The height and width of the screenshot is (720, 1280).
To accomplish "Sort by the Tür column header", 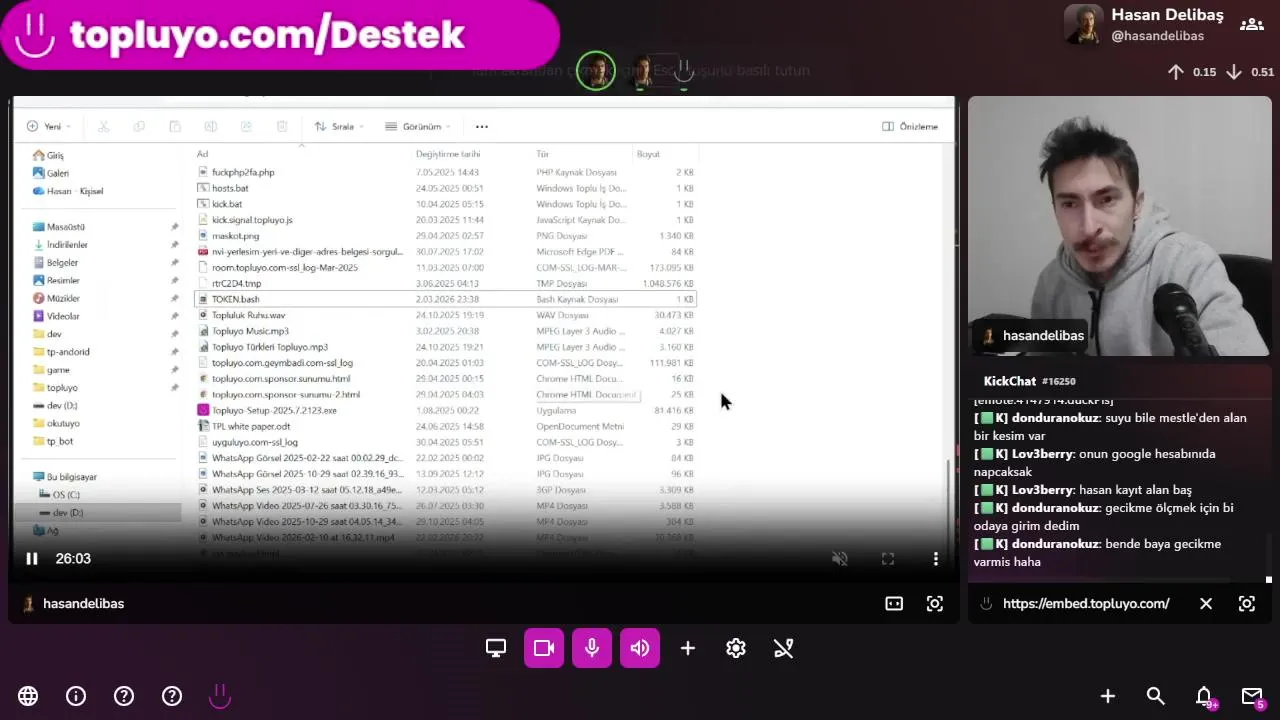I will click(543, 154).
